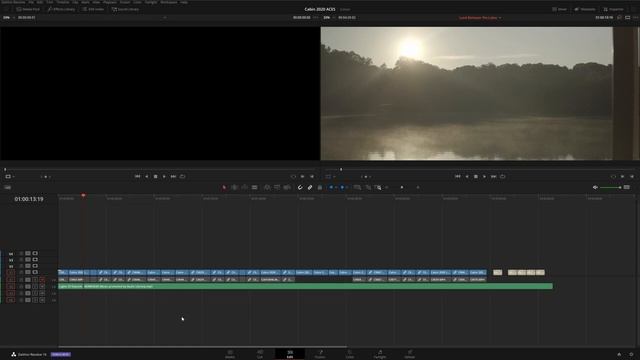Select the Trim Edit Mode tool
640x360 pixels.
pos(235,187)
